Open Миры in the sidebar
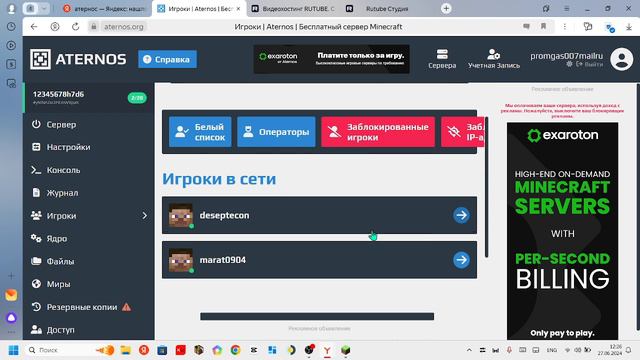640x360 pixels. (x=51, y=284)
